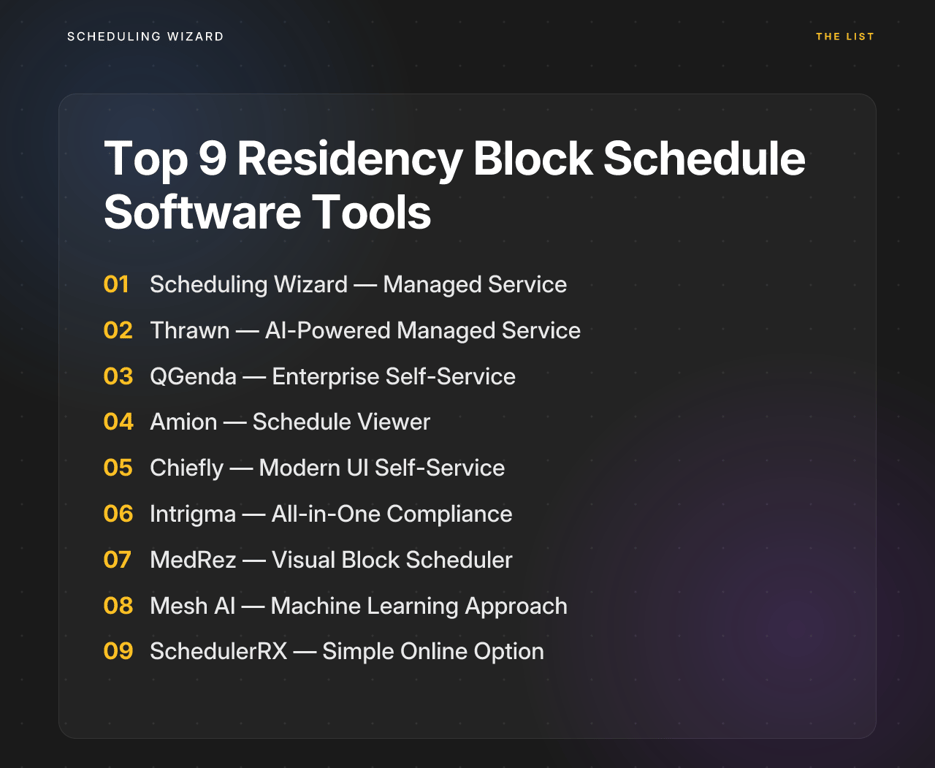935x768 pixels.
Task: Select SchedulerRX — Simple Online Option entry
Action: tap(347, 651)
